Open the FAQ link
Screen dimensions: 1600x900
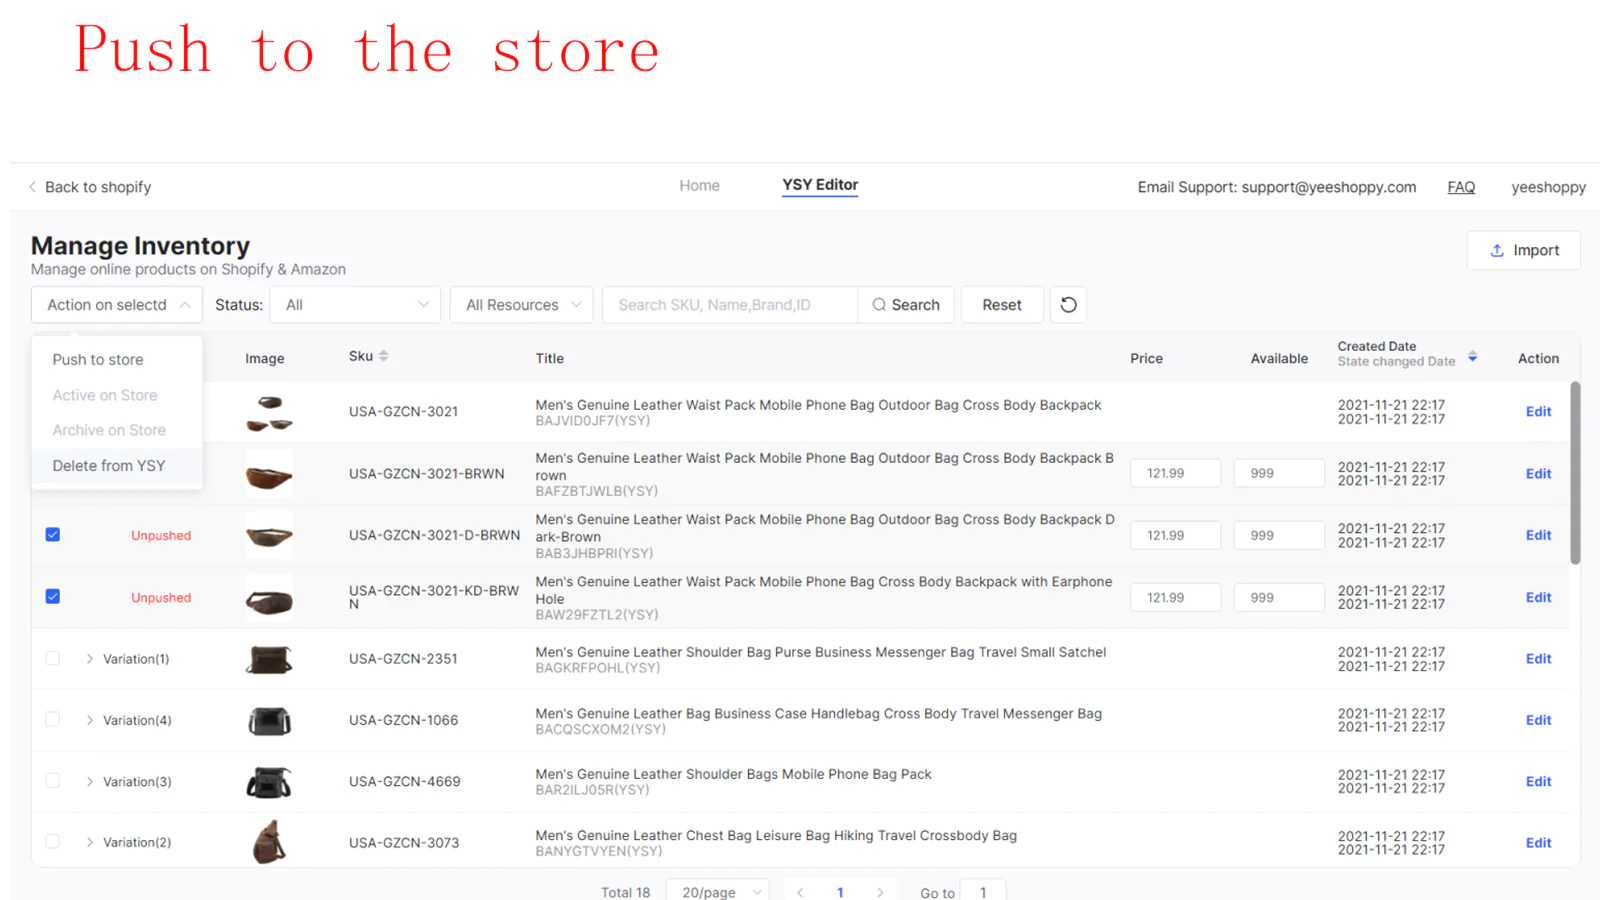pyautogui.click(x=1461, y=187)
